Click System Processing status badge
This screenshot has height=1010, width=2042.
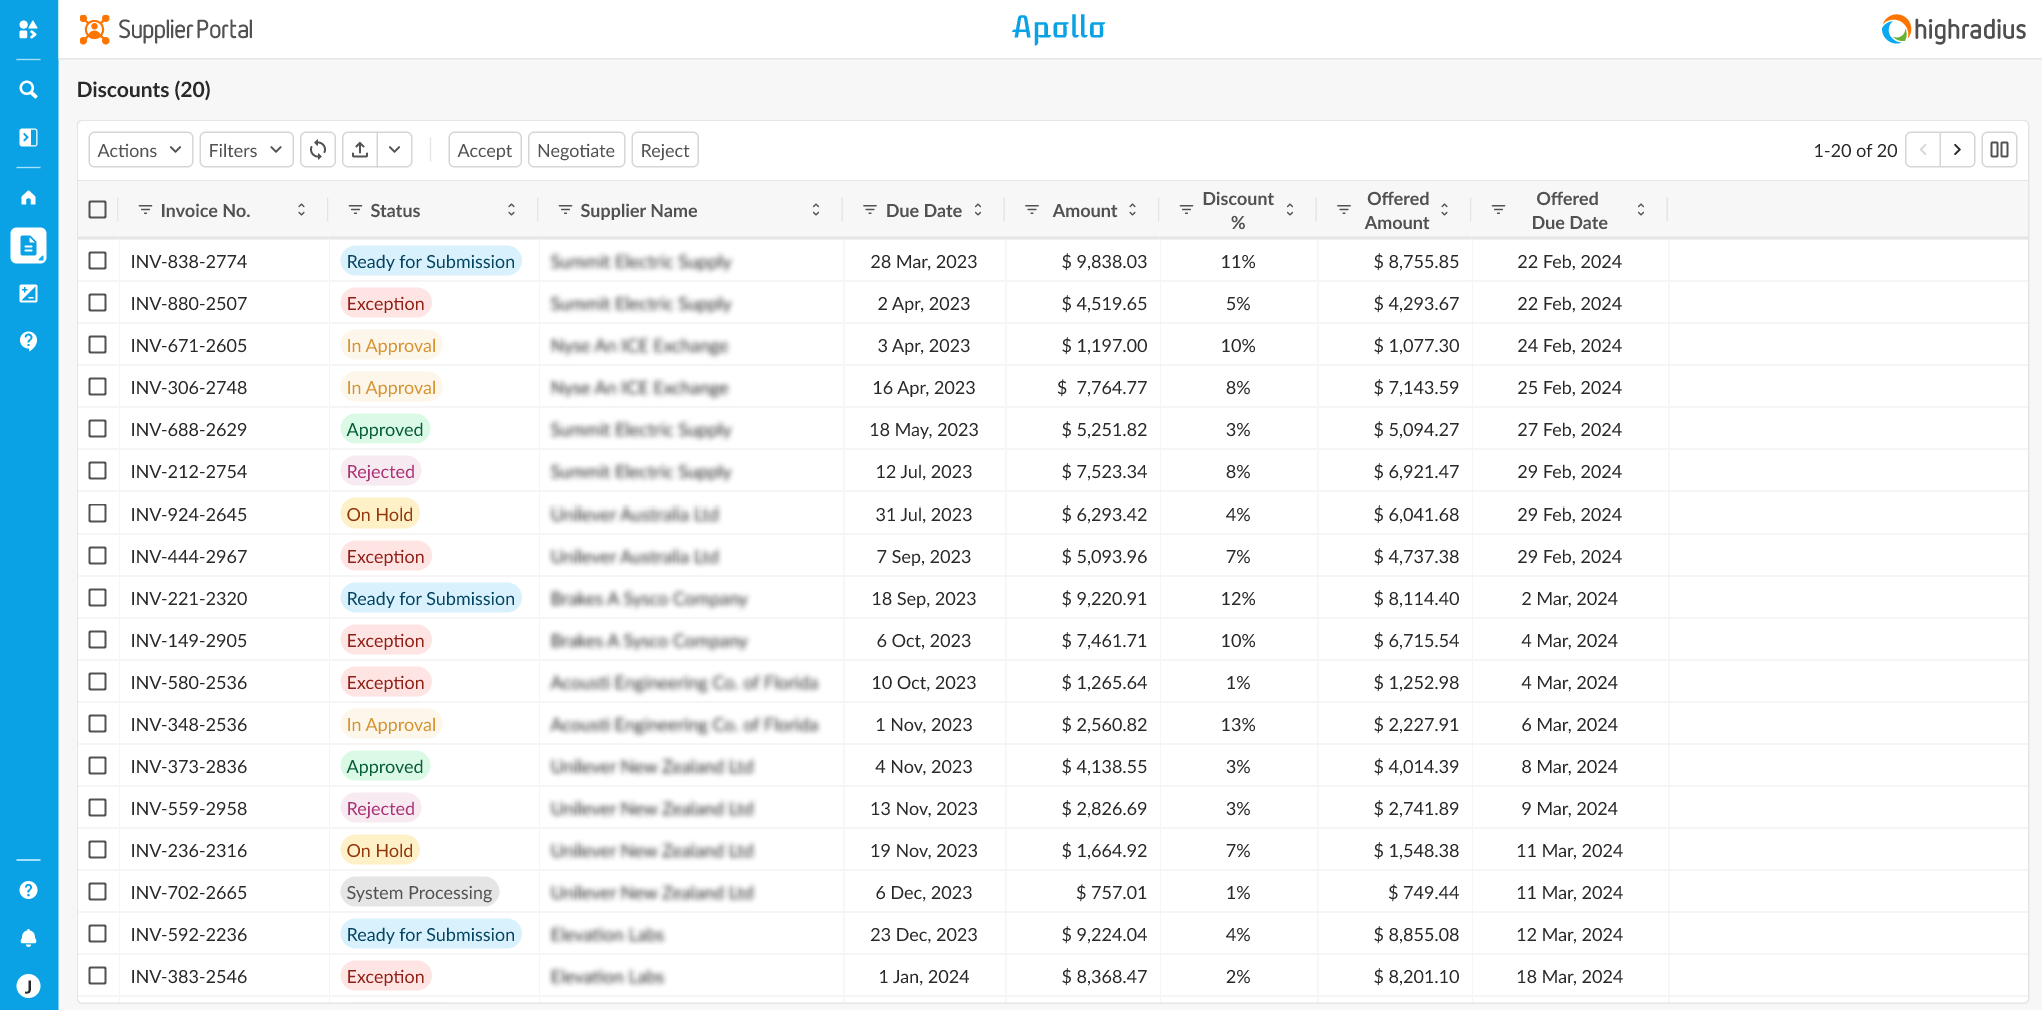click(x=419, y=892)
